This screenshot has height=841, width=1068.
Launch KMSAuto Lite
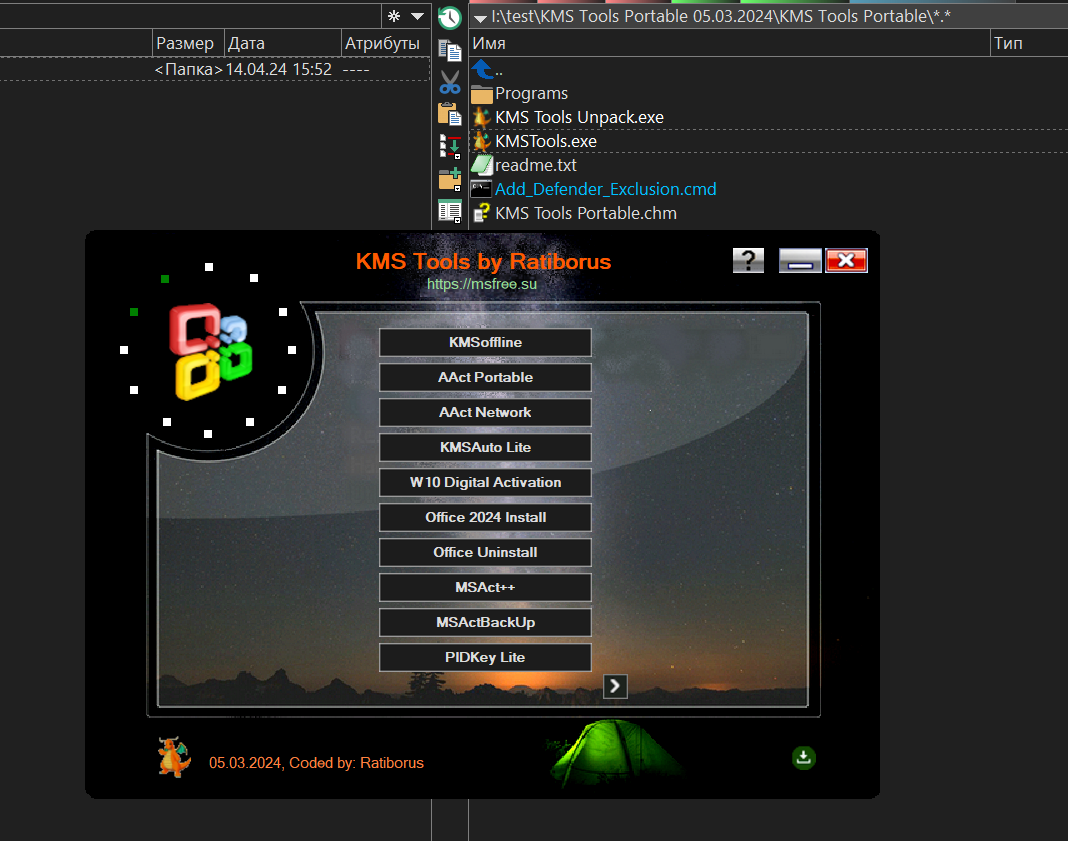(485, 447)
